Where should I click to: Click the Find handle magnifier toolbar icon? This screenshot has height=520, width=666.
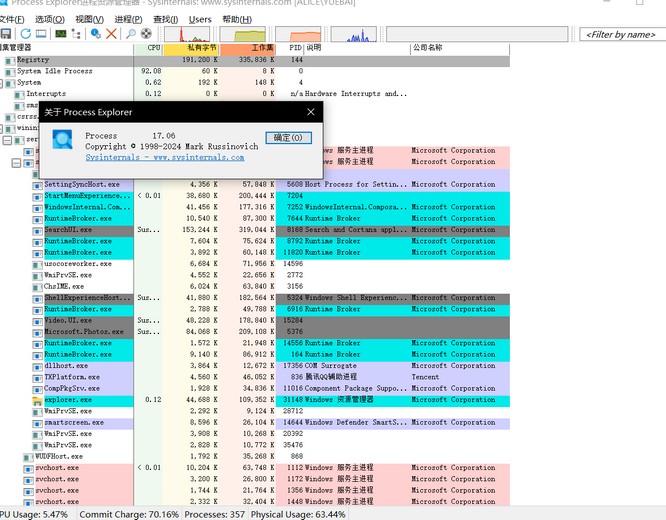(130, 34)
